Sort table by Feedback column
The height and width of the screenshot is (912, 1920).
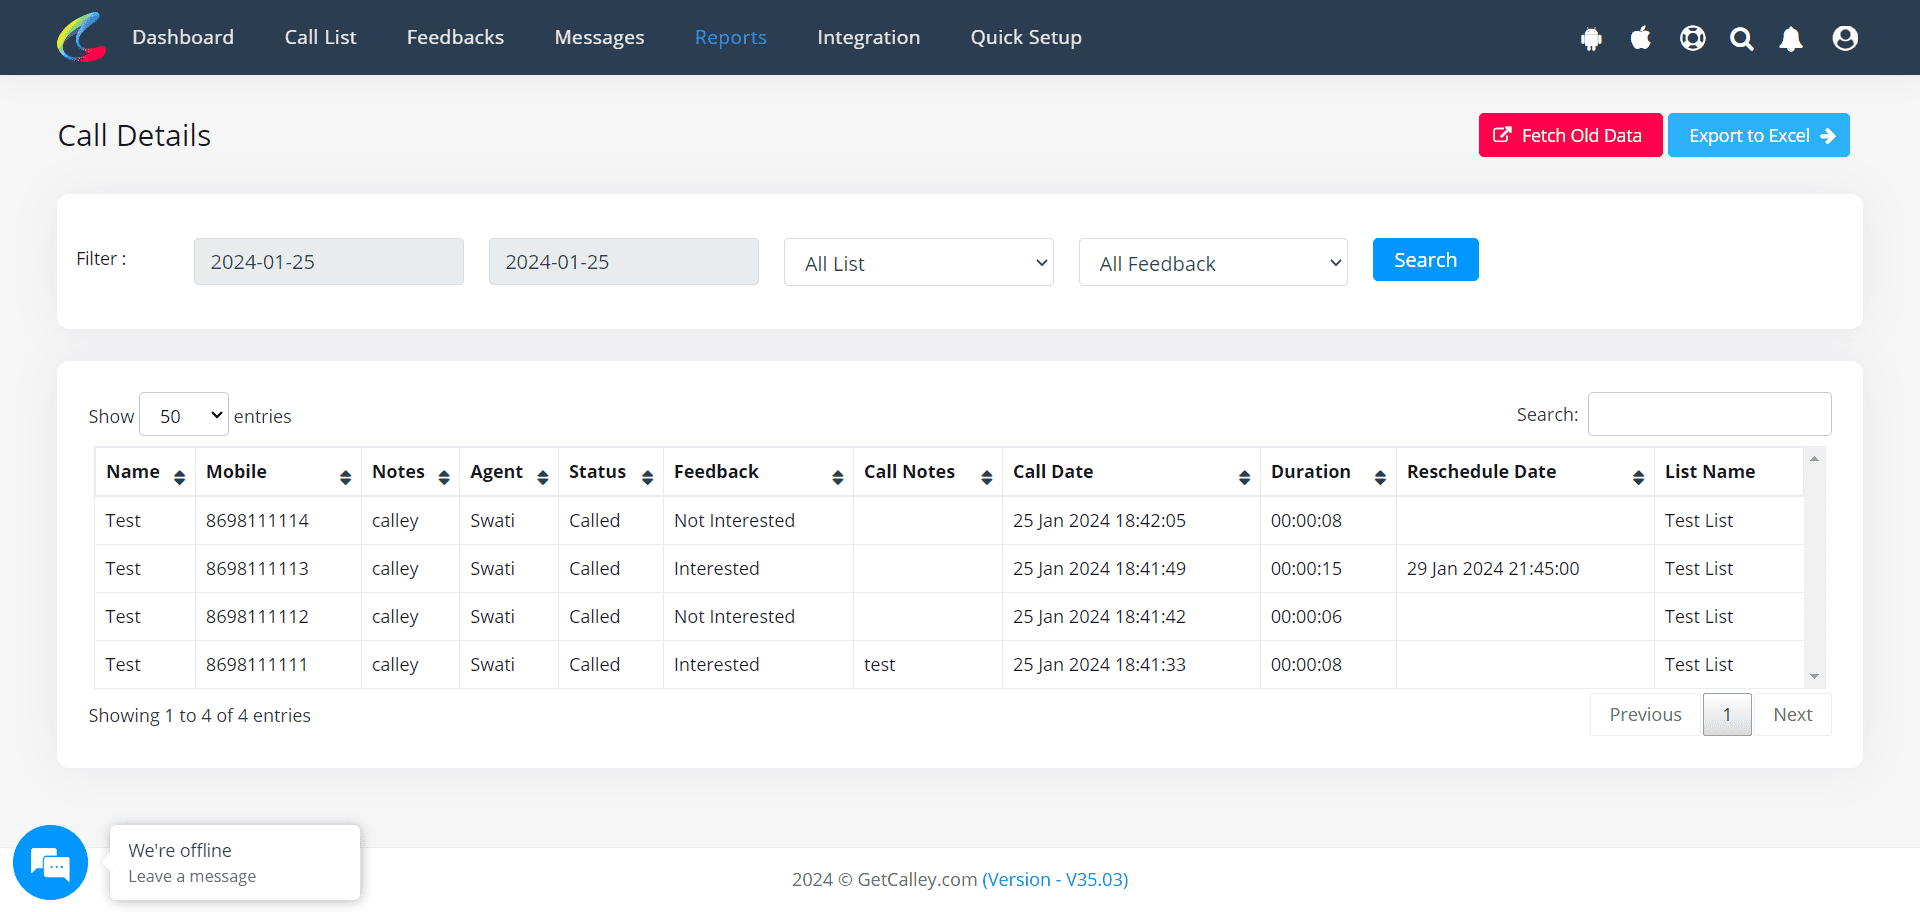pos(757,472)
